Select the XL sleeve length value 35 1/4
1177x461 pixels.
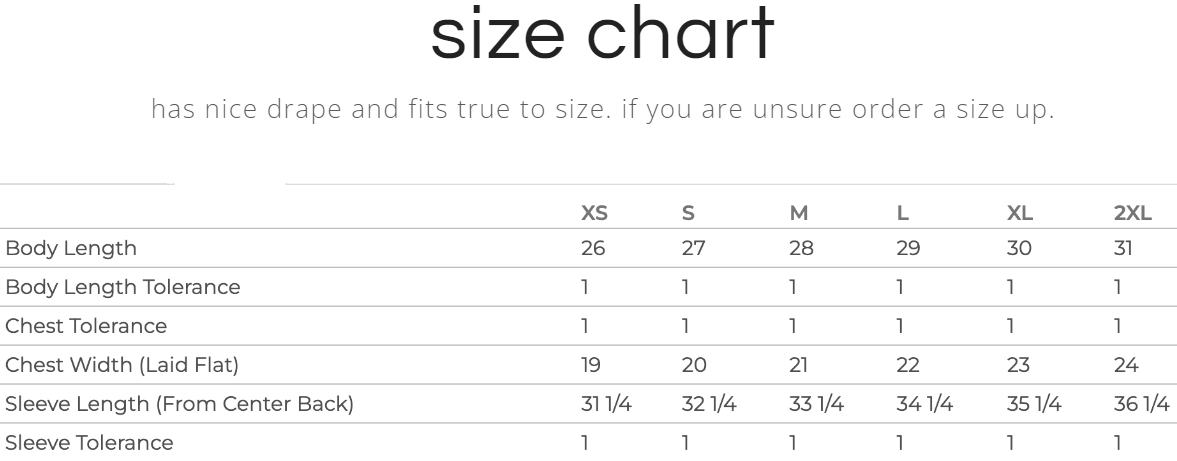1034,404
